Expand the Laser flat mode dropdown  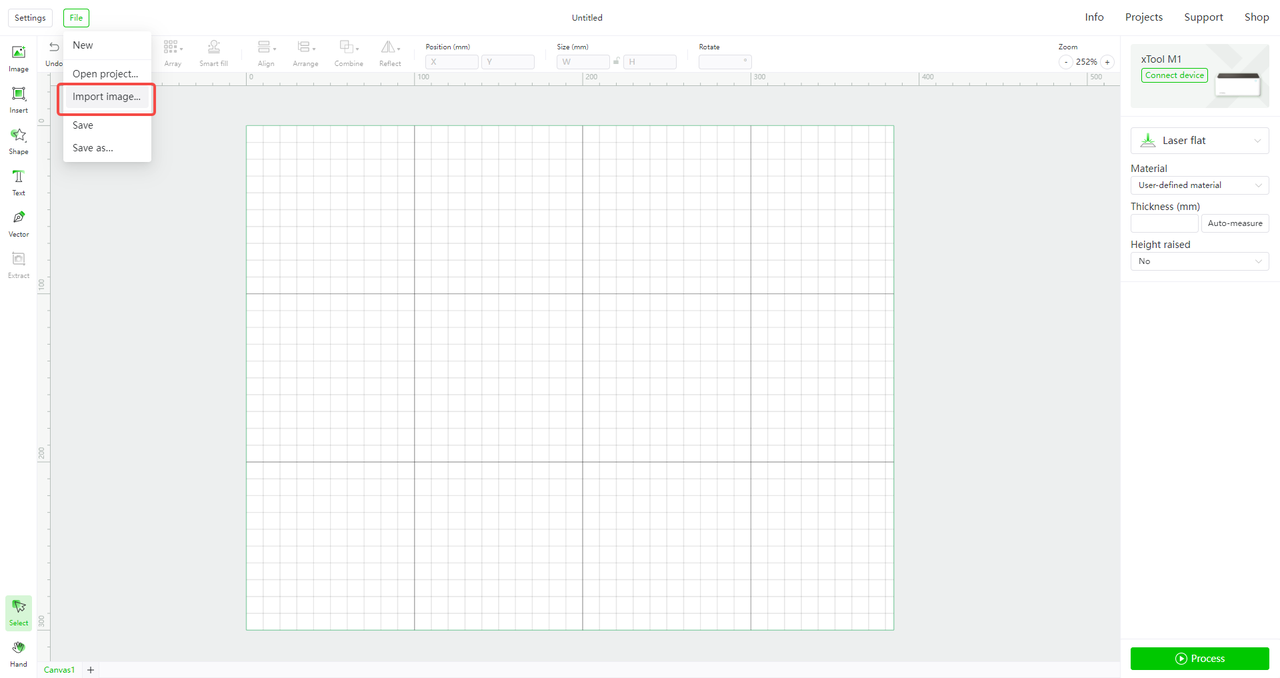click(1199, 141)
